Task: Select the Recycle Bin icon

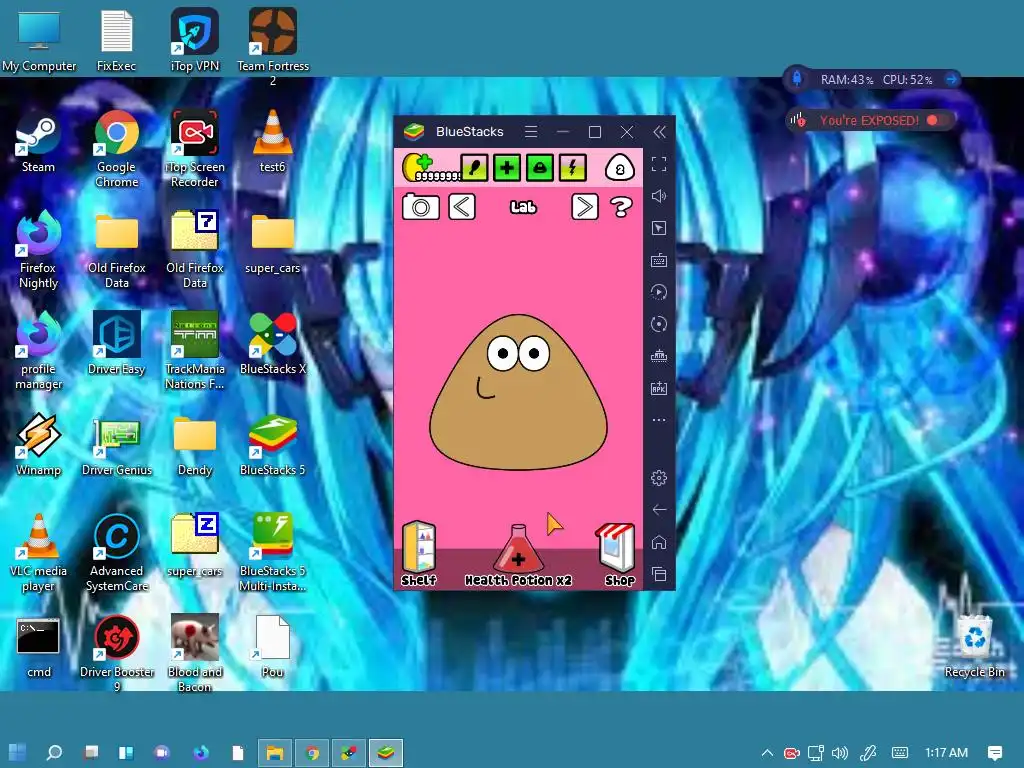Action: click(974, 647)
